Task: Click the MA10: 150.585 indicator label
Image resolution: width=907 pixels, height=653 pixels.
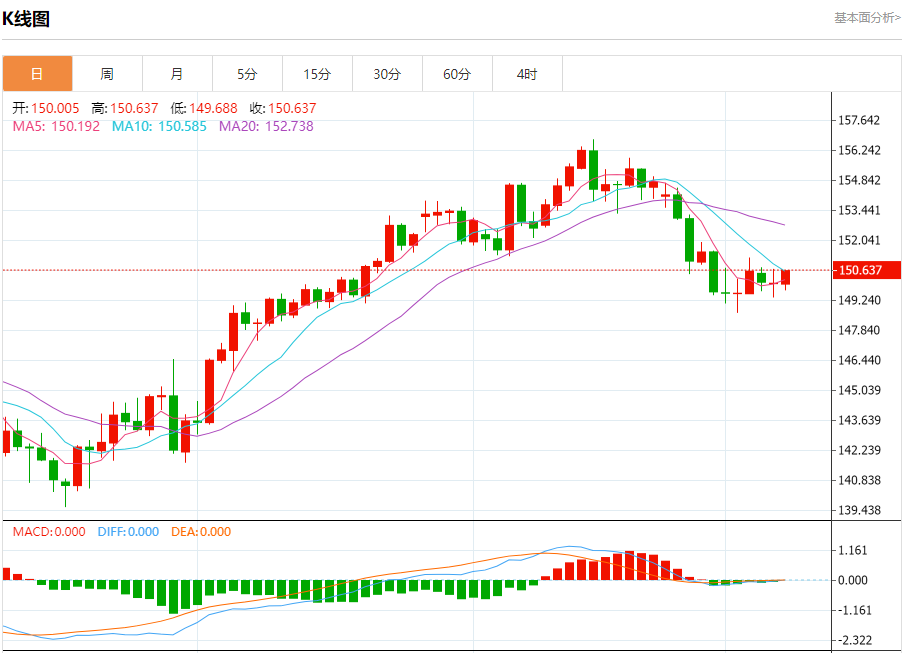Action: click(159, 126)
